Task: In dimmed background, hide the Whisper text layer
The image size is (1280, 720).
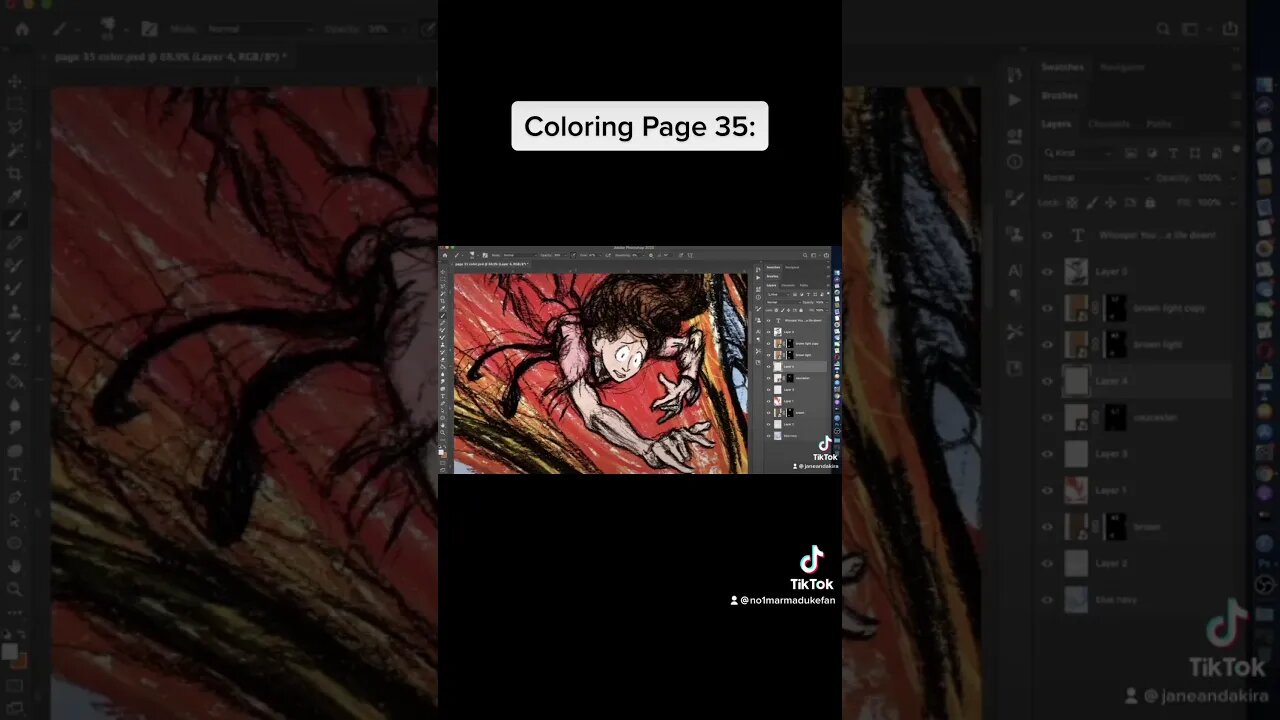Action: [1047, 236]
